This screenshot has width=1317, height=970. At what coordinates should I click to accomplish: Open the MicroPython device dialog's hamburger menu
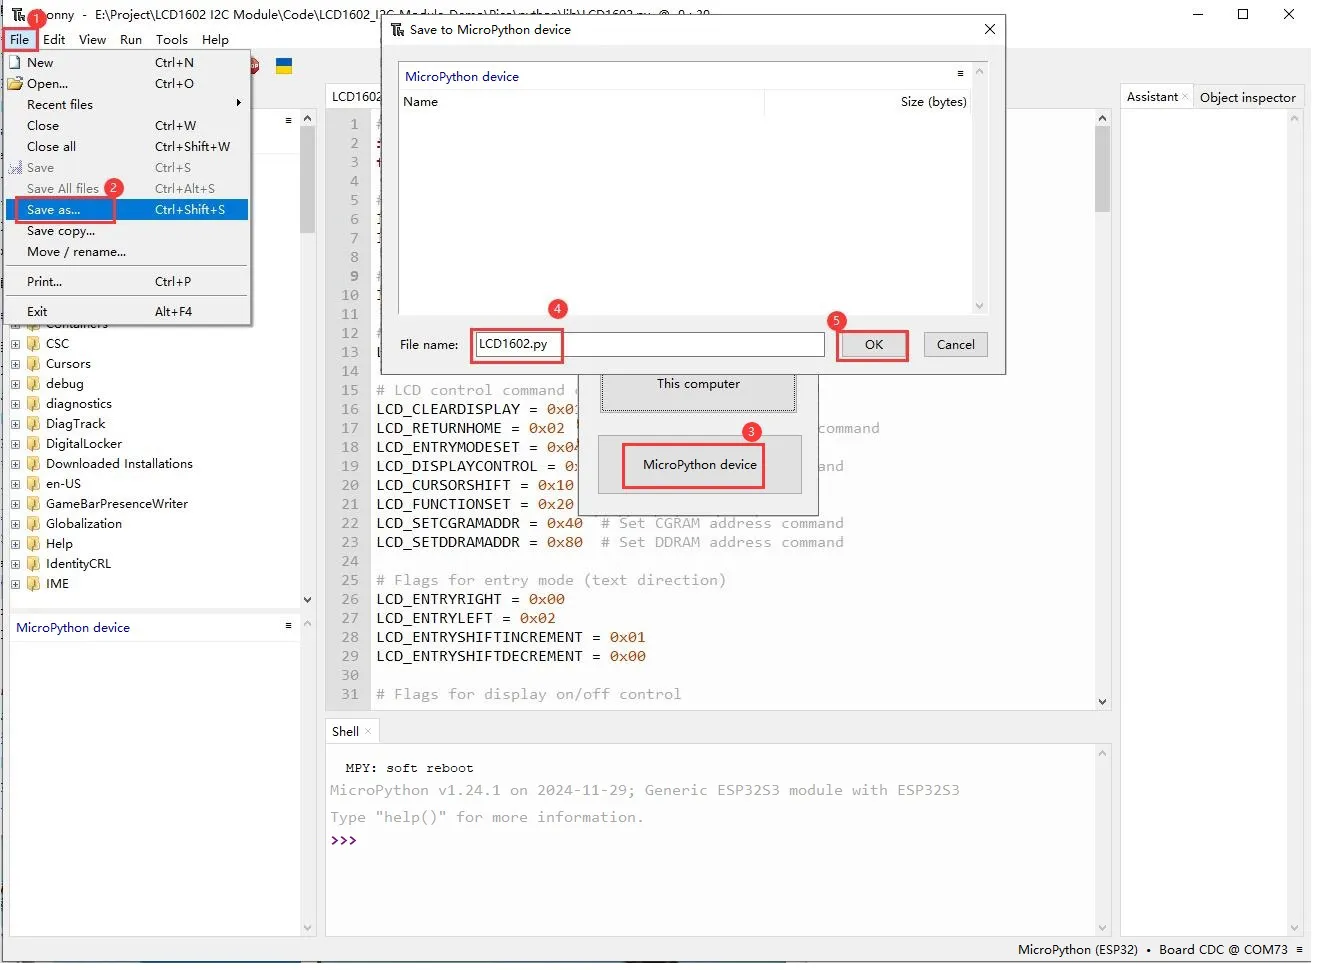[x=960, y=74]
